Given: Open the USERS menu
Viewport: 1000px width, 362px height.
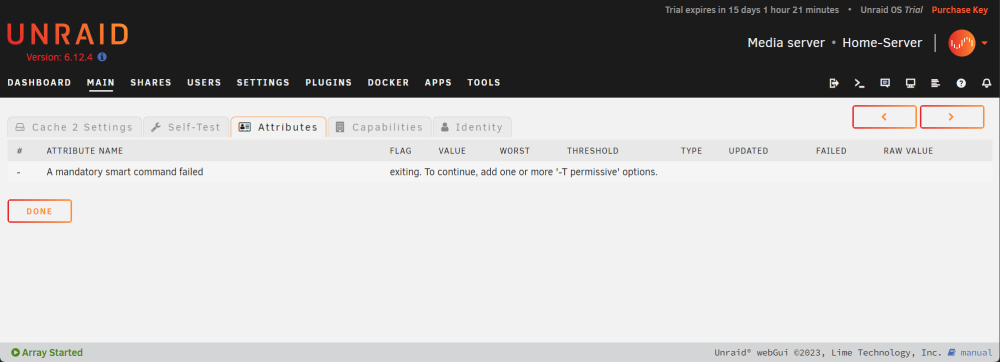Looking at the screenshot, I should (x=204, y=83).
